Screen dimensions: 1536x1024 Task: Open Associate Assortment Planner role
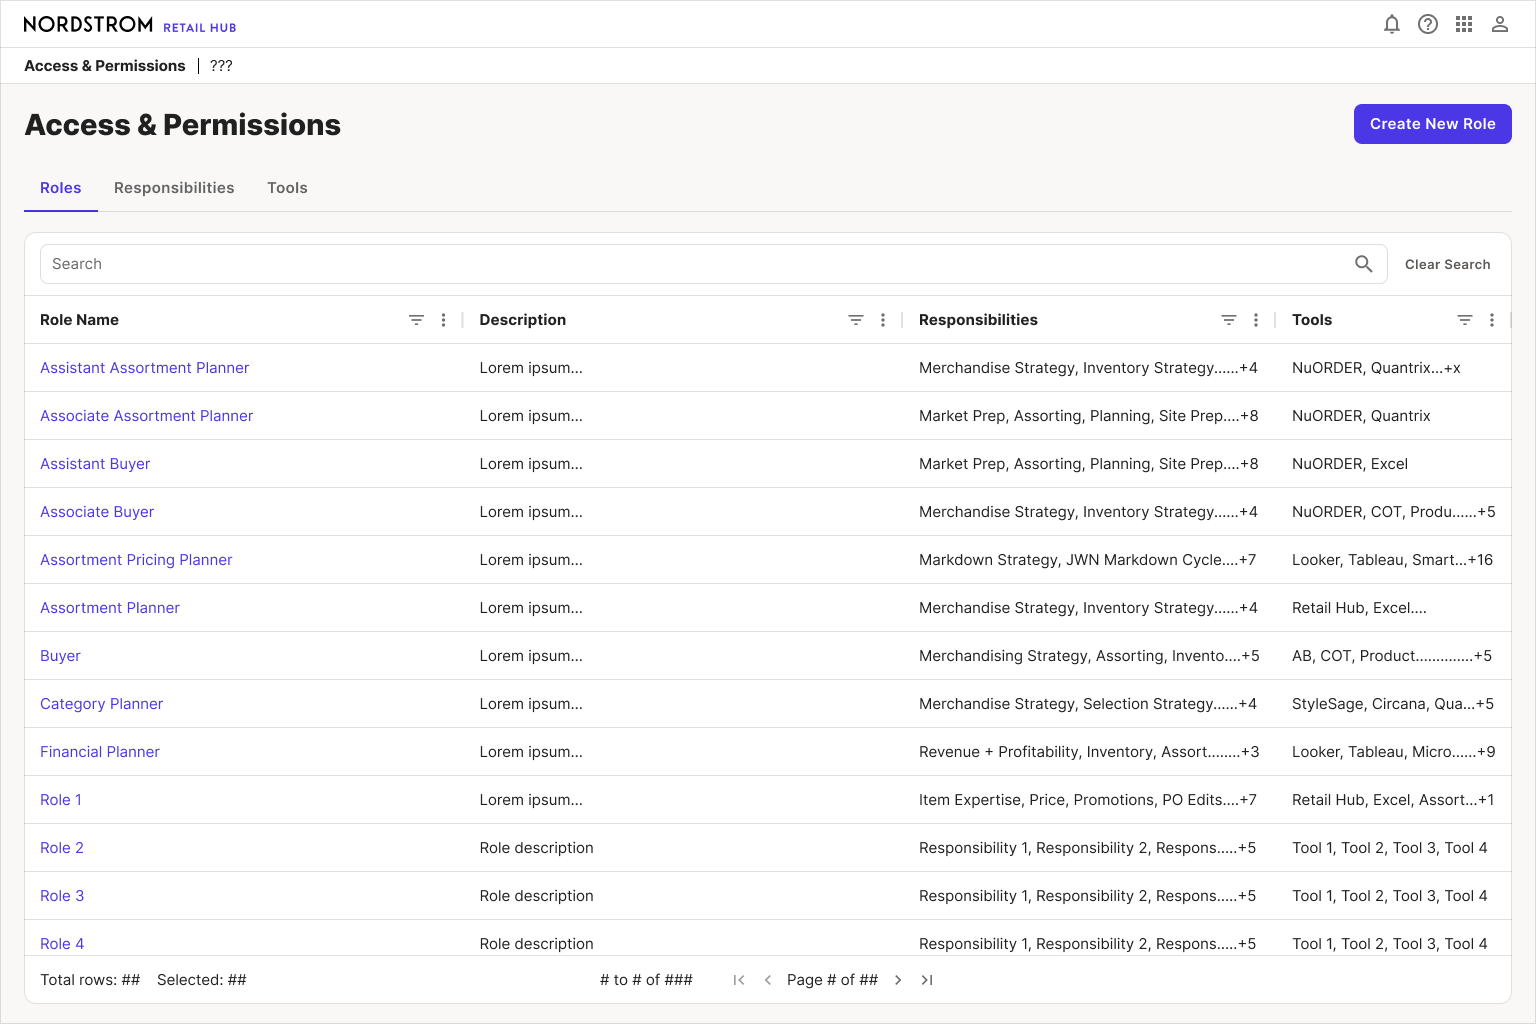tap(147, 416)
